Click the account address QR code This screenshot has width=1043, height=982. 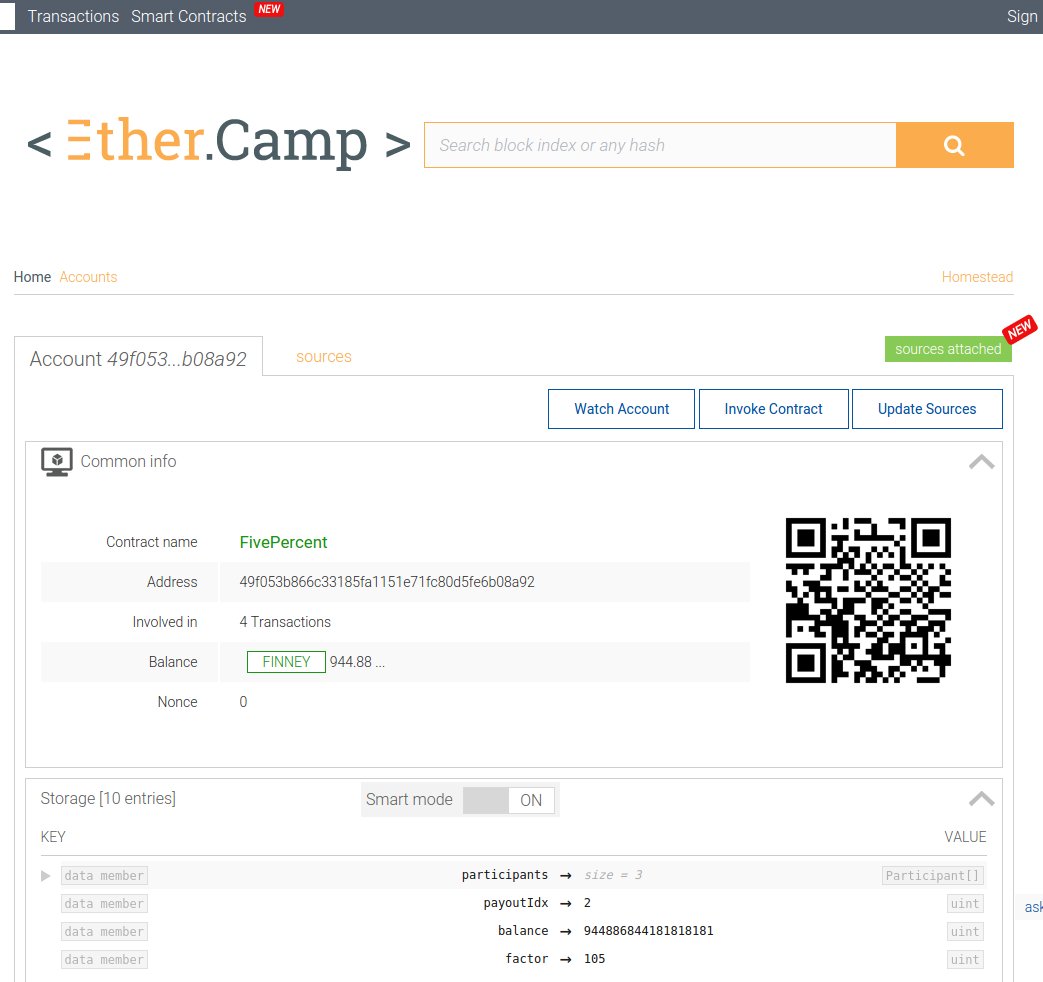tap(868, 600)
